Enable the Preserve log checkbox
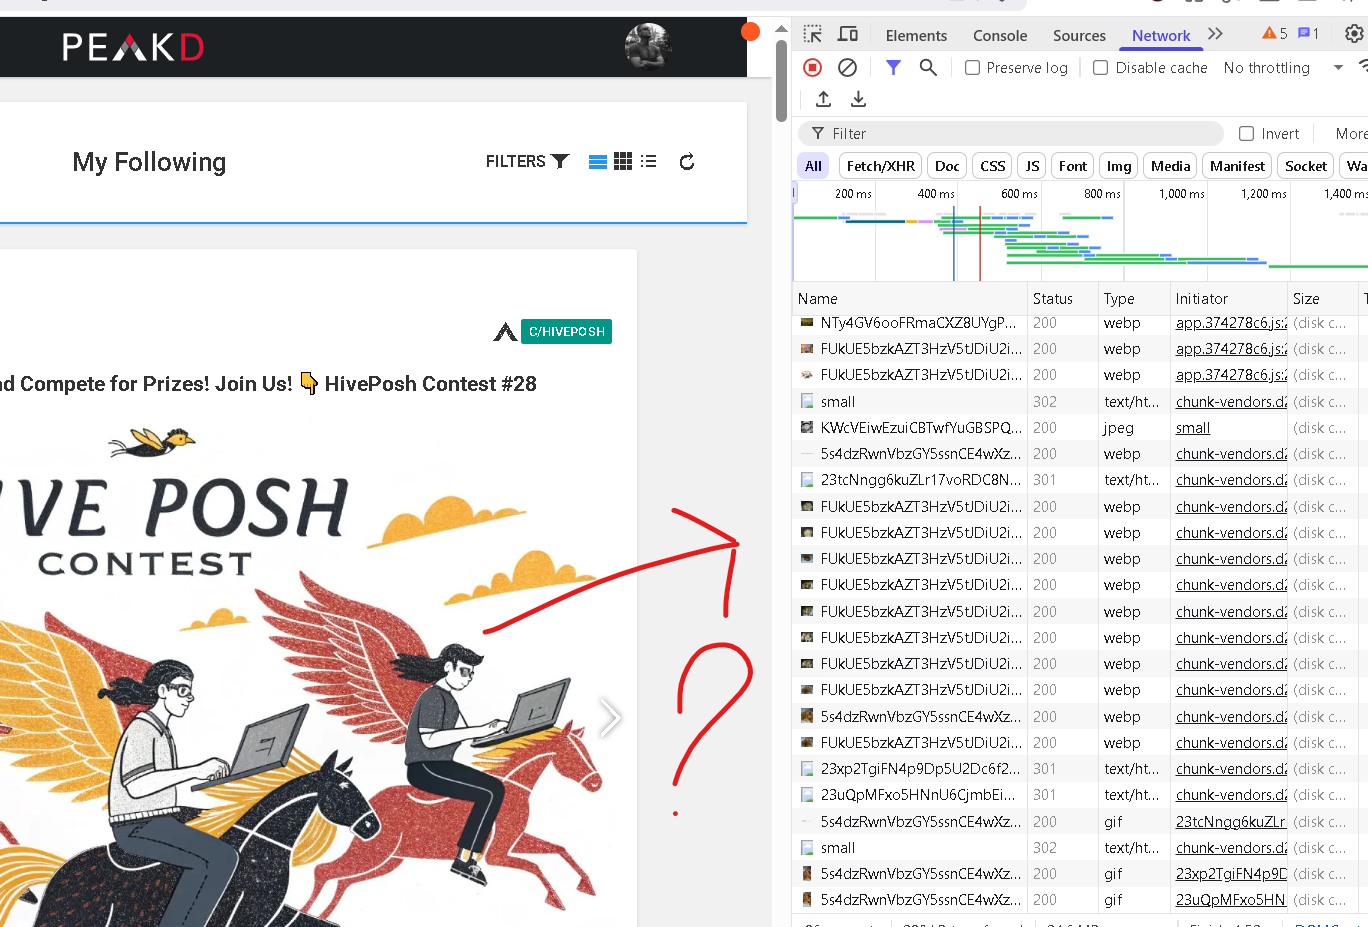This screenshot has width=1368, height=927. 972,67
